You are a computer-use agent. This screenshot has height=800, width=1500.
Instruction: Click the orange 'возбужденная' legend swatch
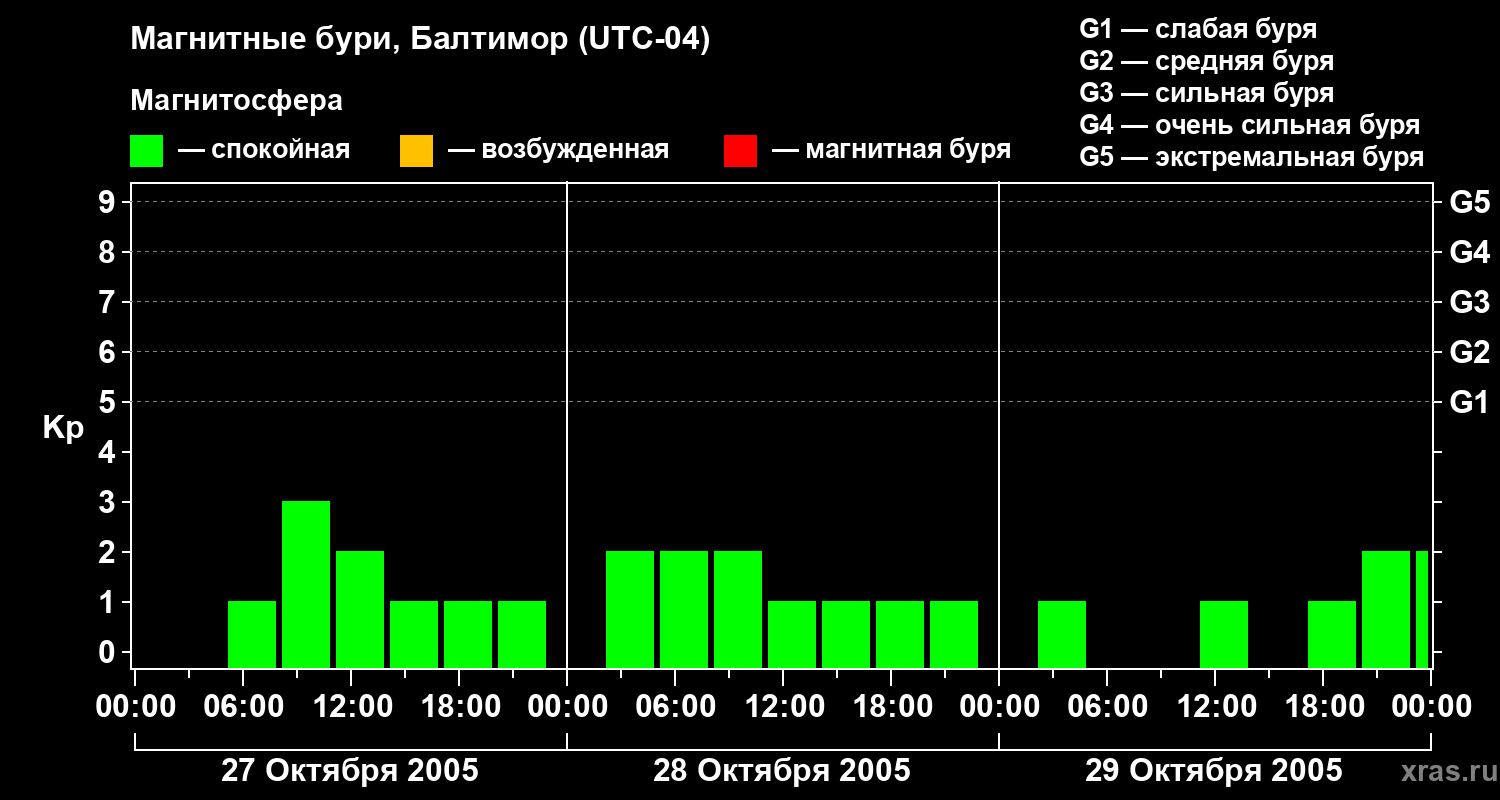click(416, 151)
